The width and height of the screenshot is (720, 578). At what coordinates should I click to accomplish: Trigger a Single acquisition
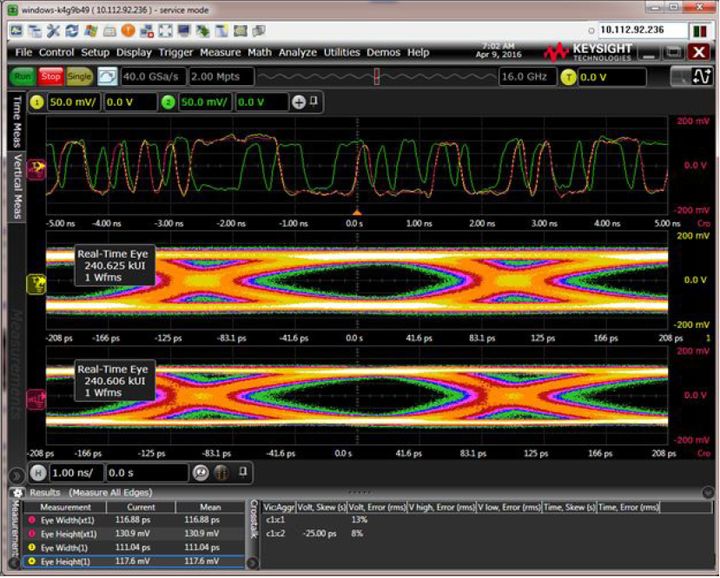tap(80, 76)
